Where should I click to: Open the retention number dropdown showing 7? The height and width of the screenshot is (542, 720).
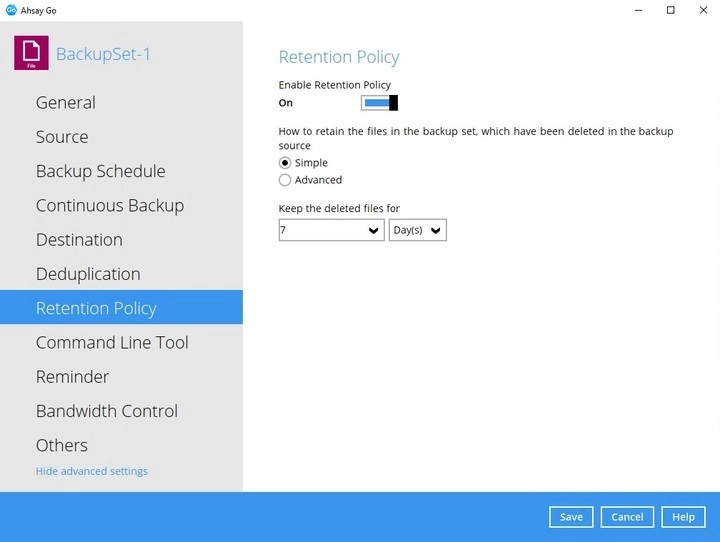point(331,230)
